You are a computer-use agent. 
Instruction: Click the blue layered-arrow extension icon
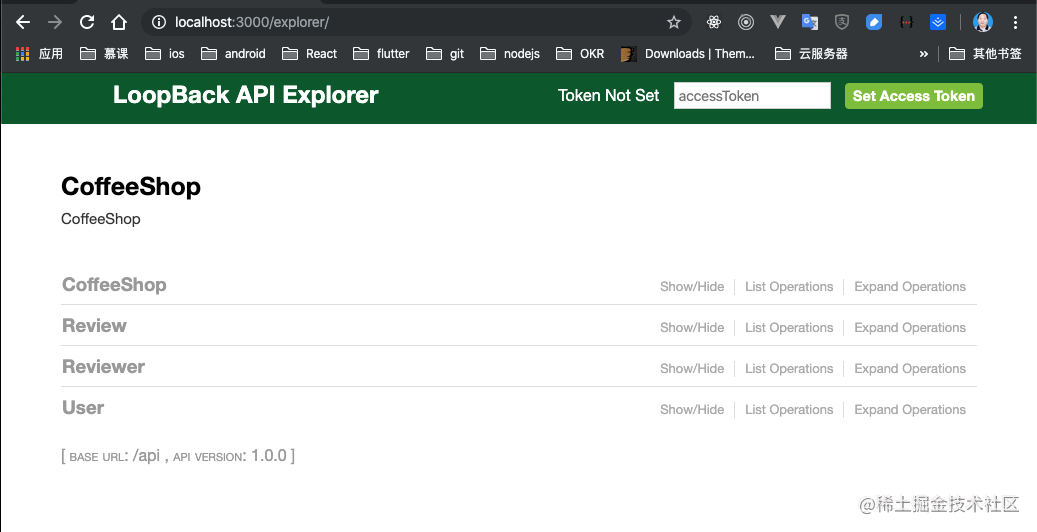tap(938, 22)
